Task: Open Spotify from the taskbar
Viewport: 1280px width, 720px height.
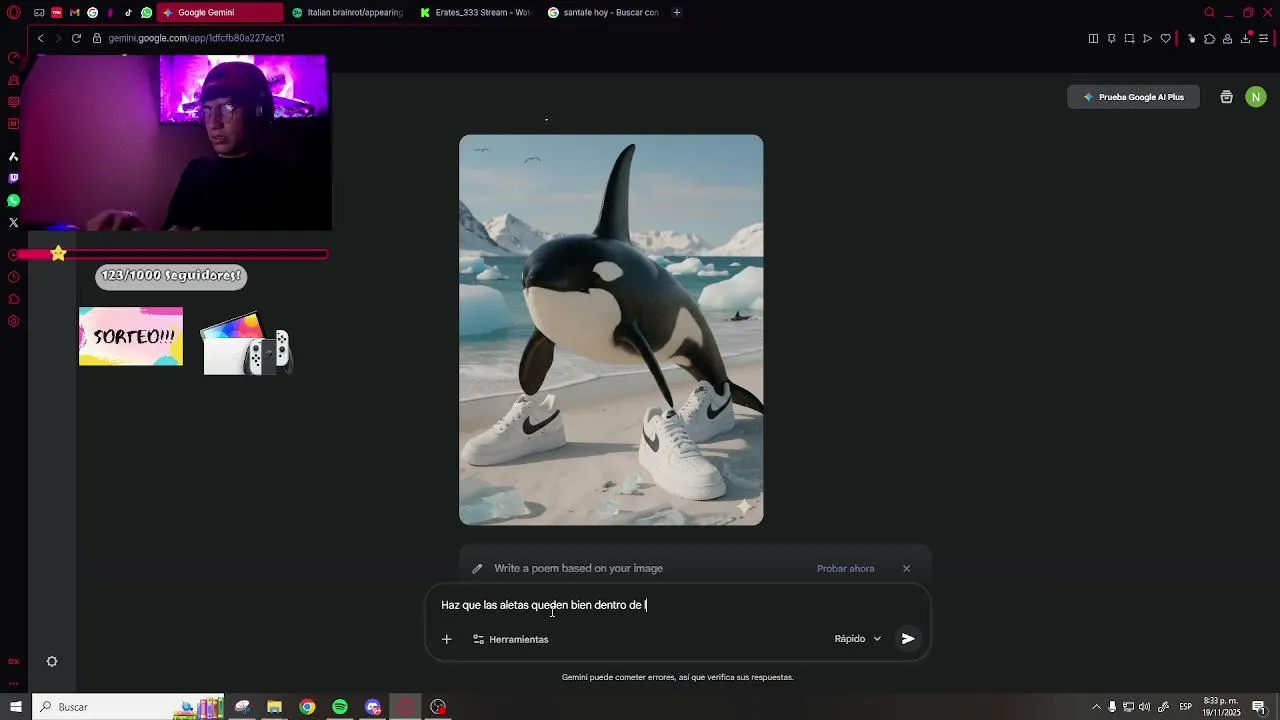Action: (340, 707)
